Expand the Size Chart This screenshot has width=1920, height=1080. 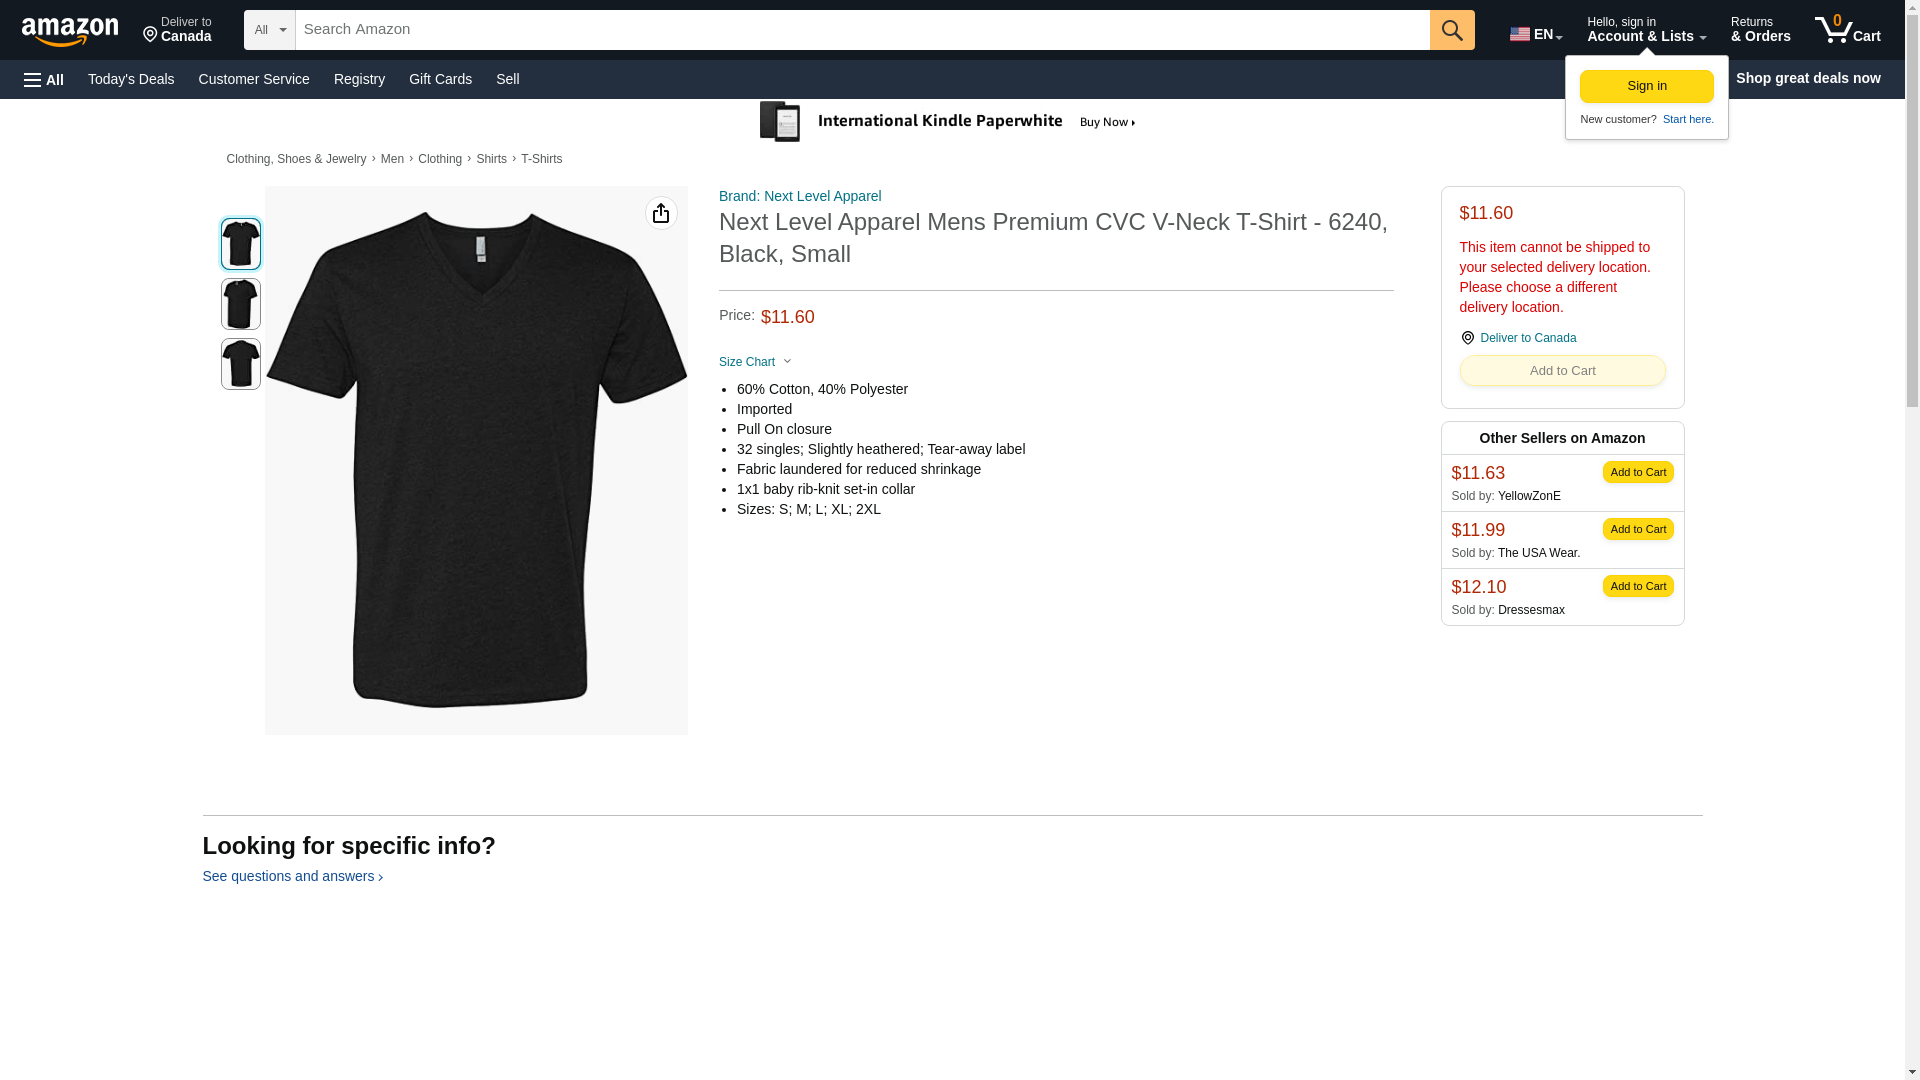755,362
